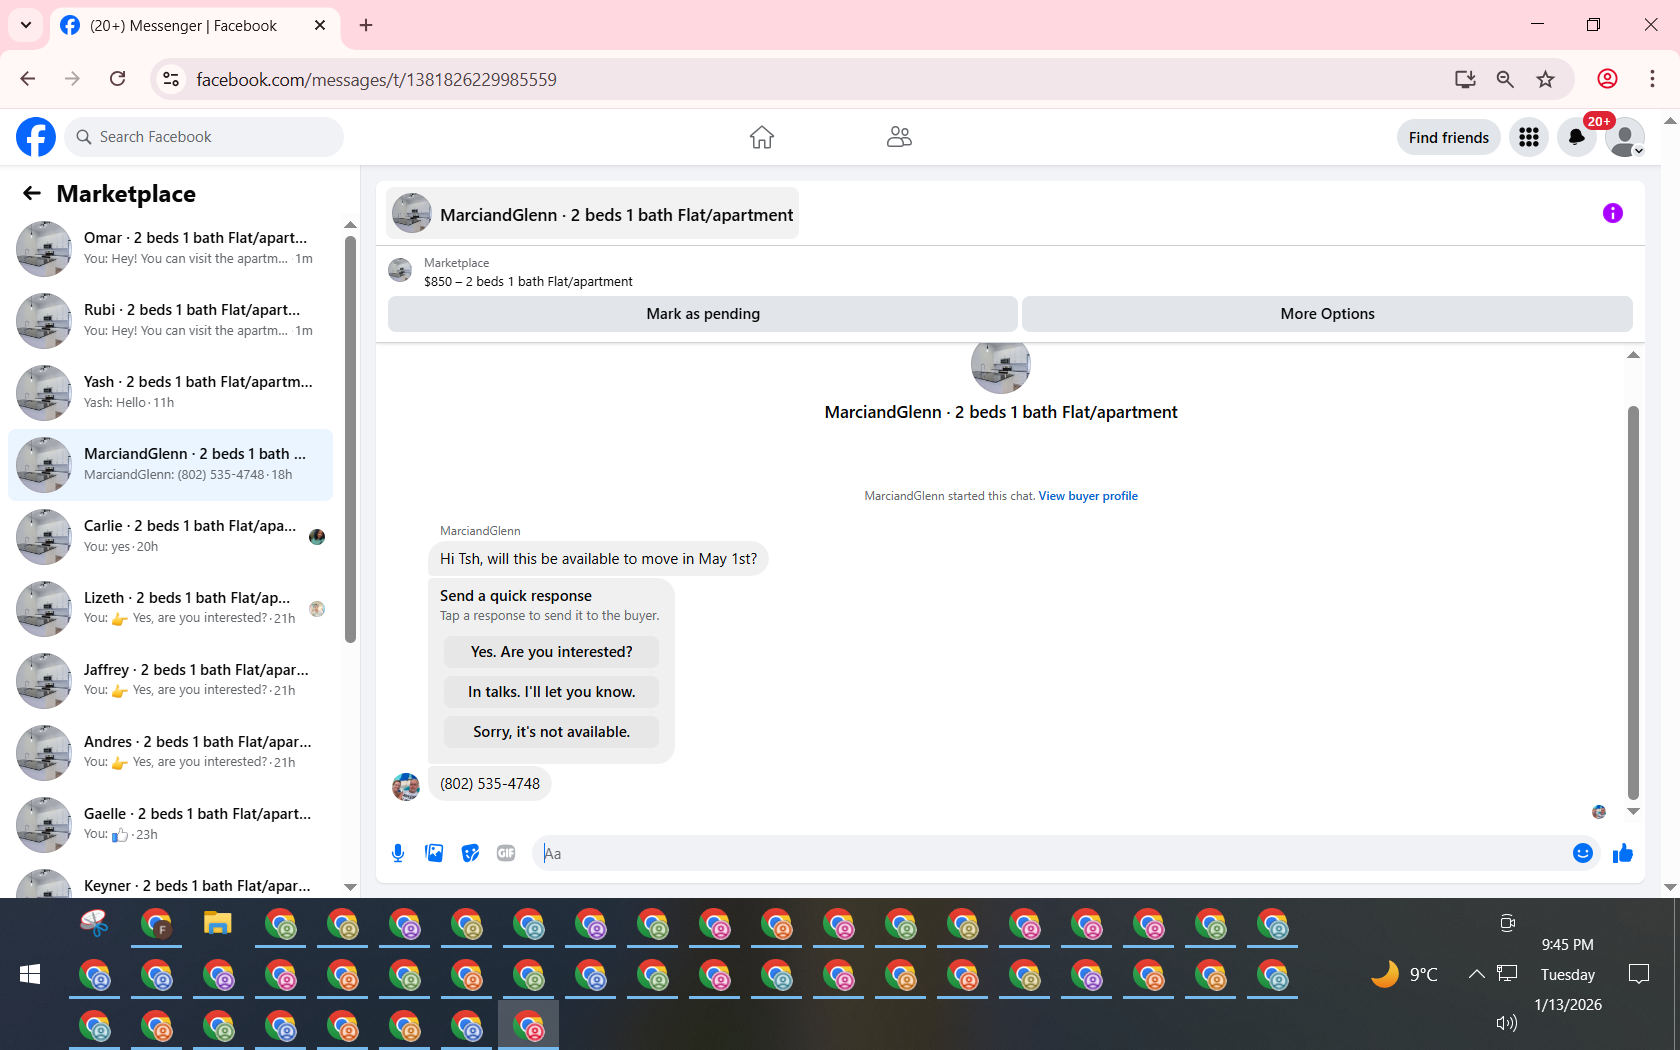Click listing thumbnail beside $850 Marketplace
The height and width of the screenshot is (1050, 1680).
tap(400, 270)
